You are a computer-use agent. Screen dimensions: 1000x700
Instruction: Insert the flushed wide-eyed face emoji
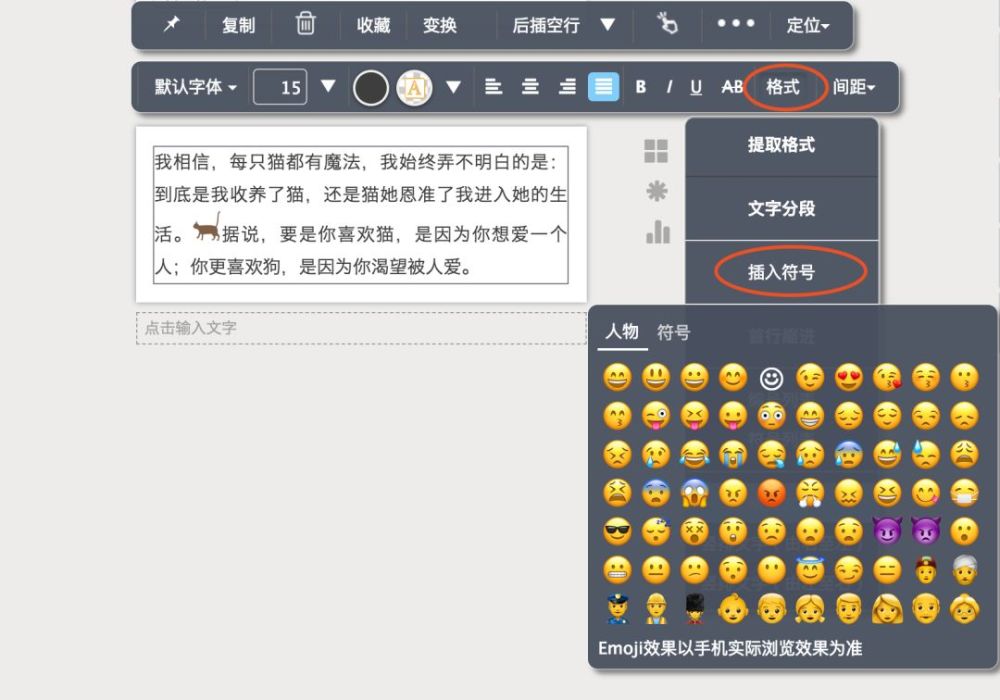[x=771, y=416]
